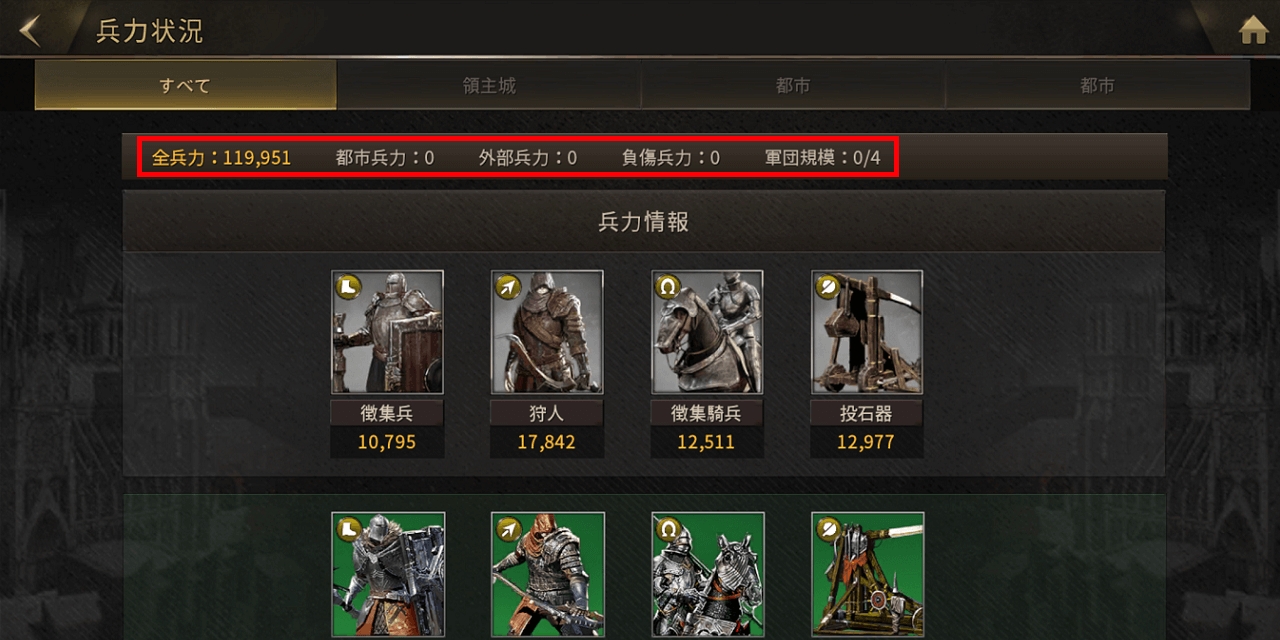Open the green-background infantry unit card
This screenshot has width=1280, height=640.
tap(388, 575)
